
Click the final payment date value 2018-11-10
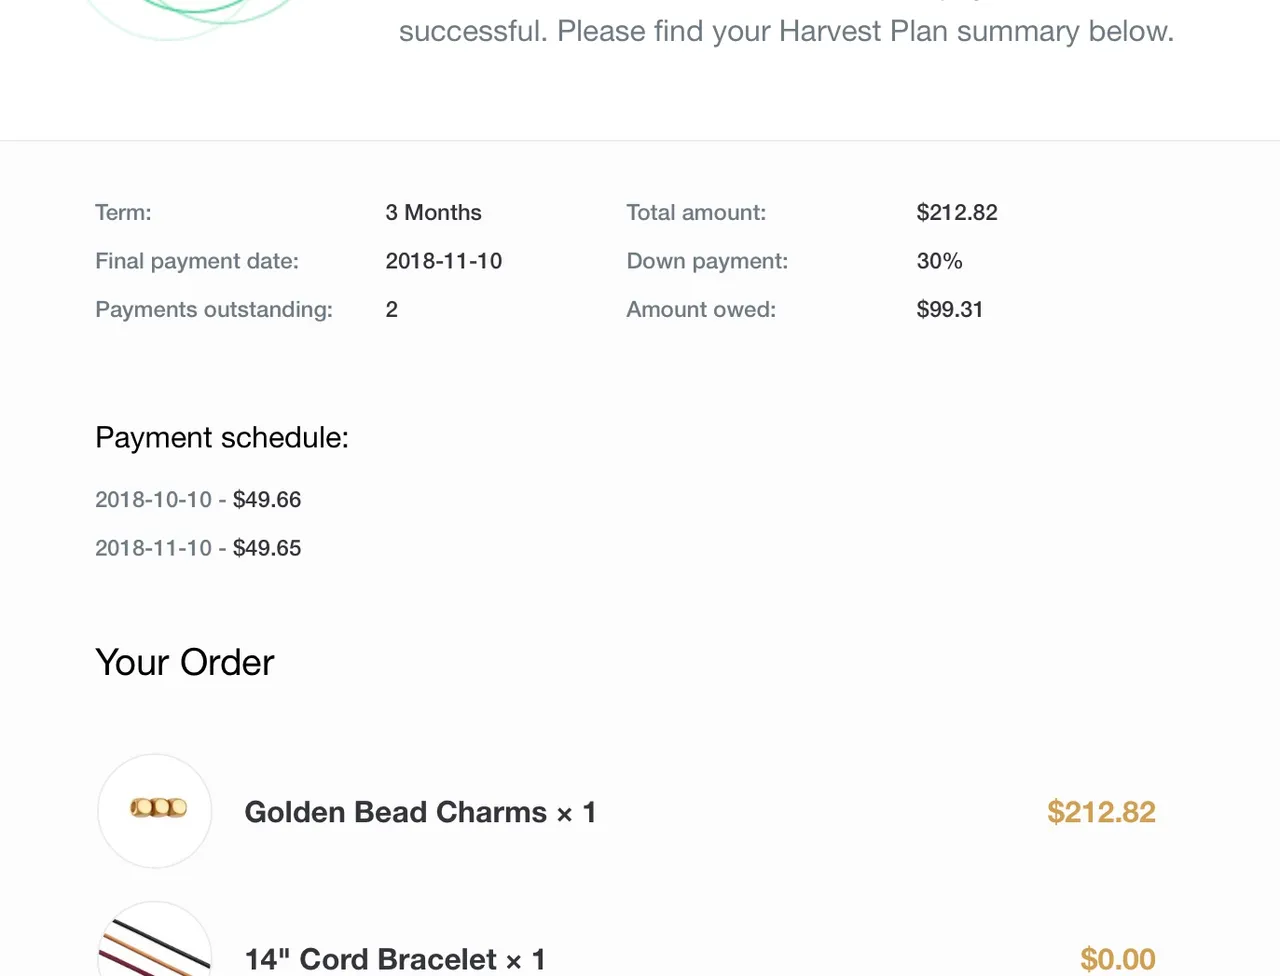444,261
